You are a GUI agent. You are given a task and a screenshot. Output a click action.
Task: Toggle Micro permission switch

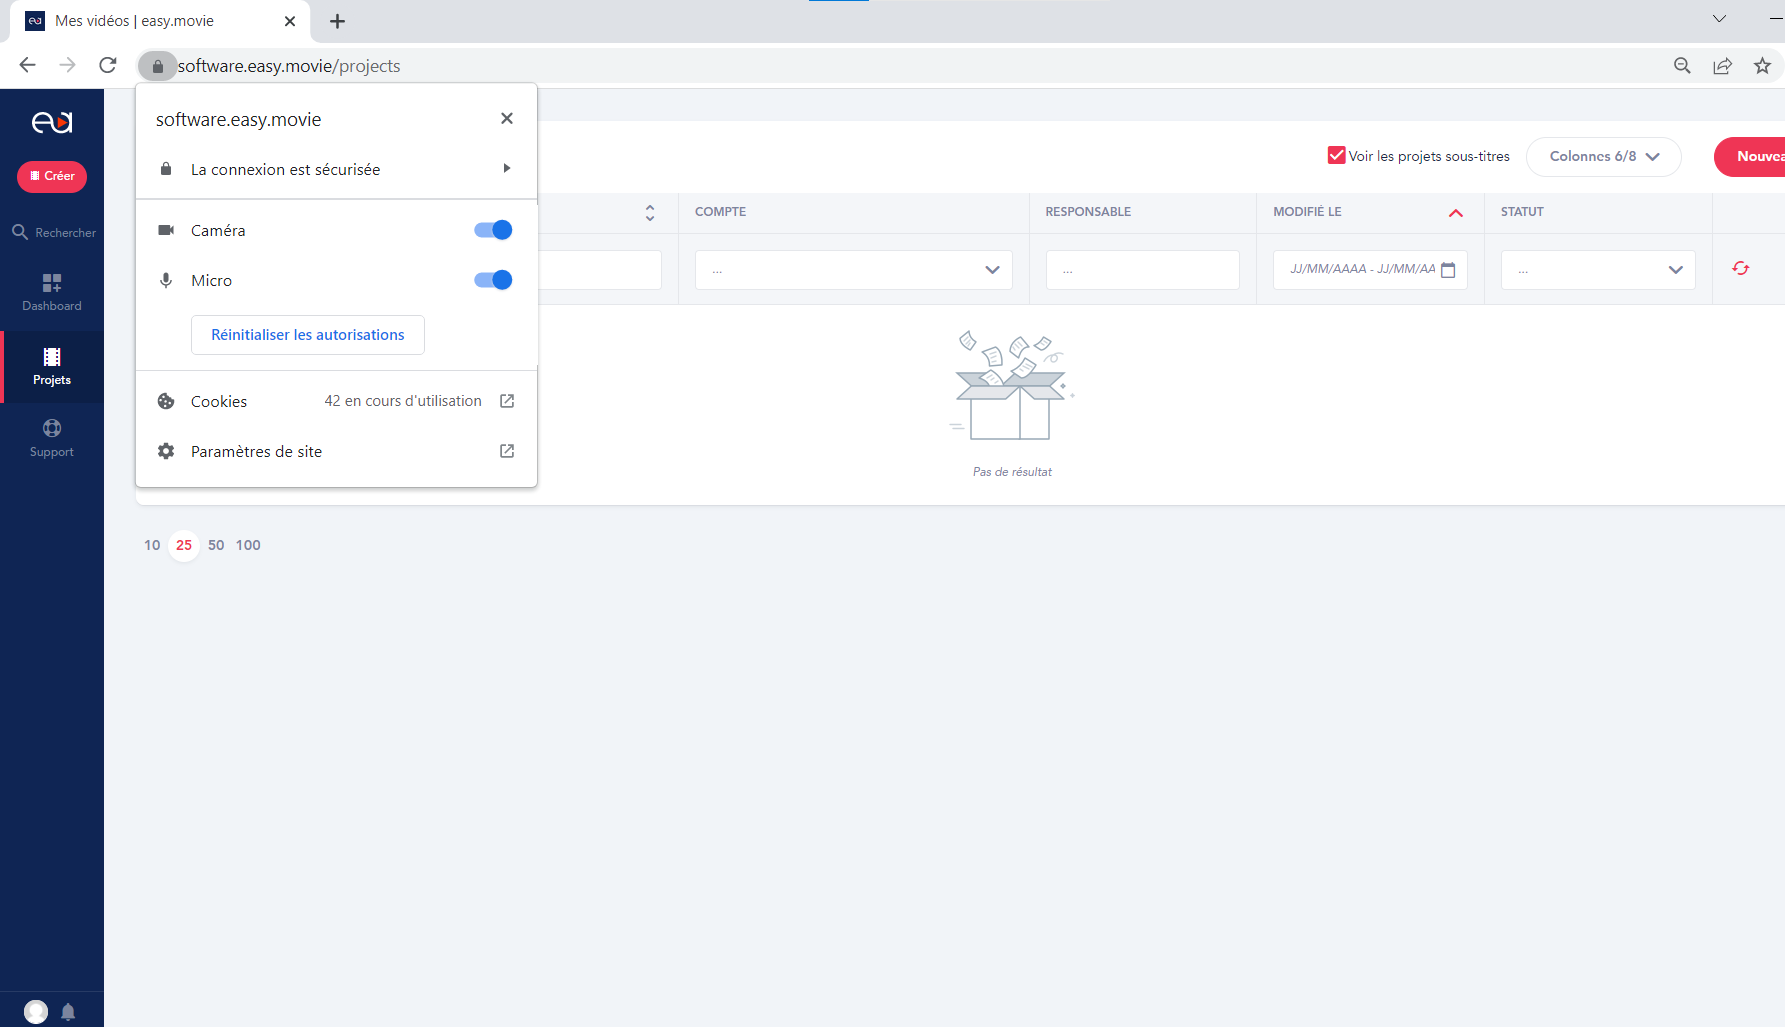point(493,280)
